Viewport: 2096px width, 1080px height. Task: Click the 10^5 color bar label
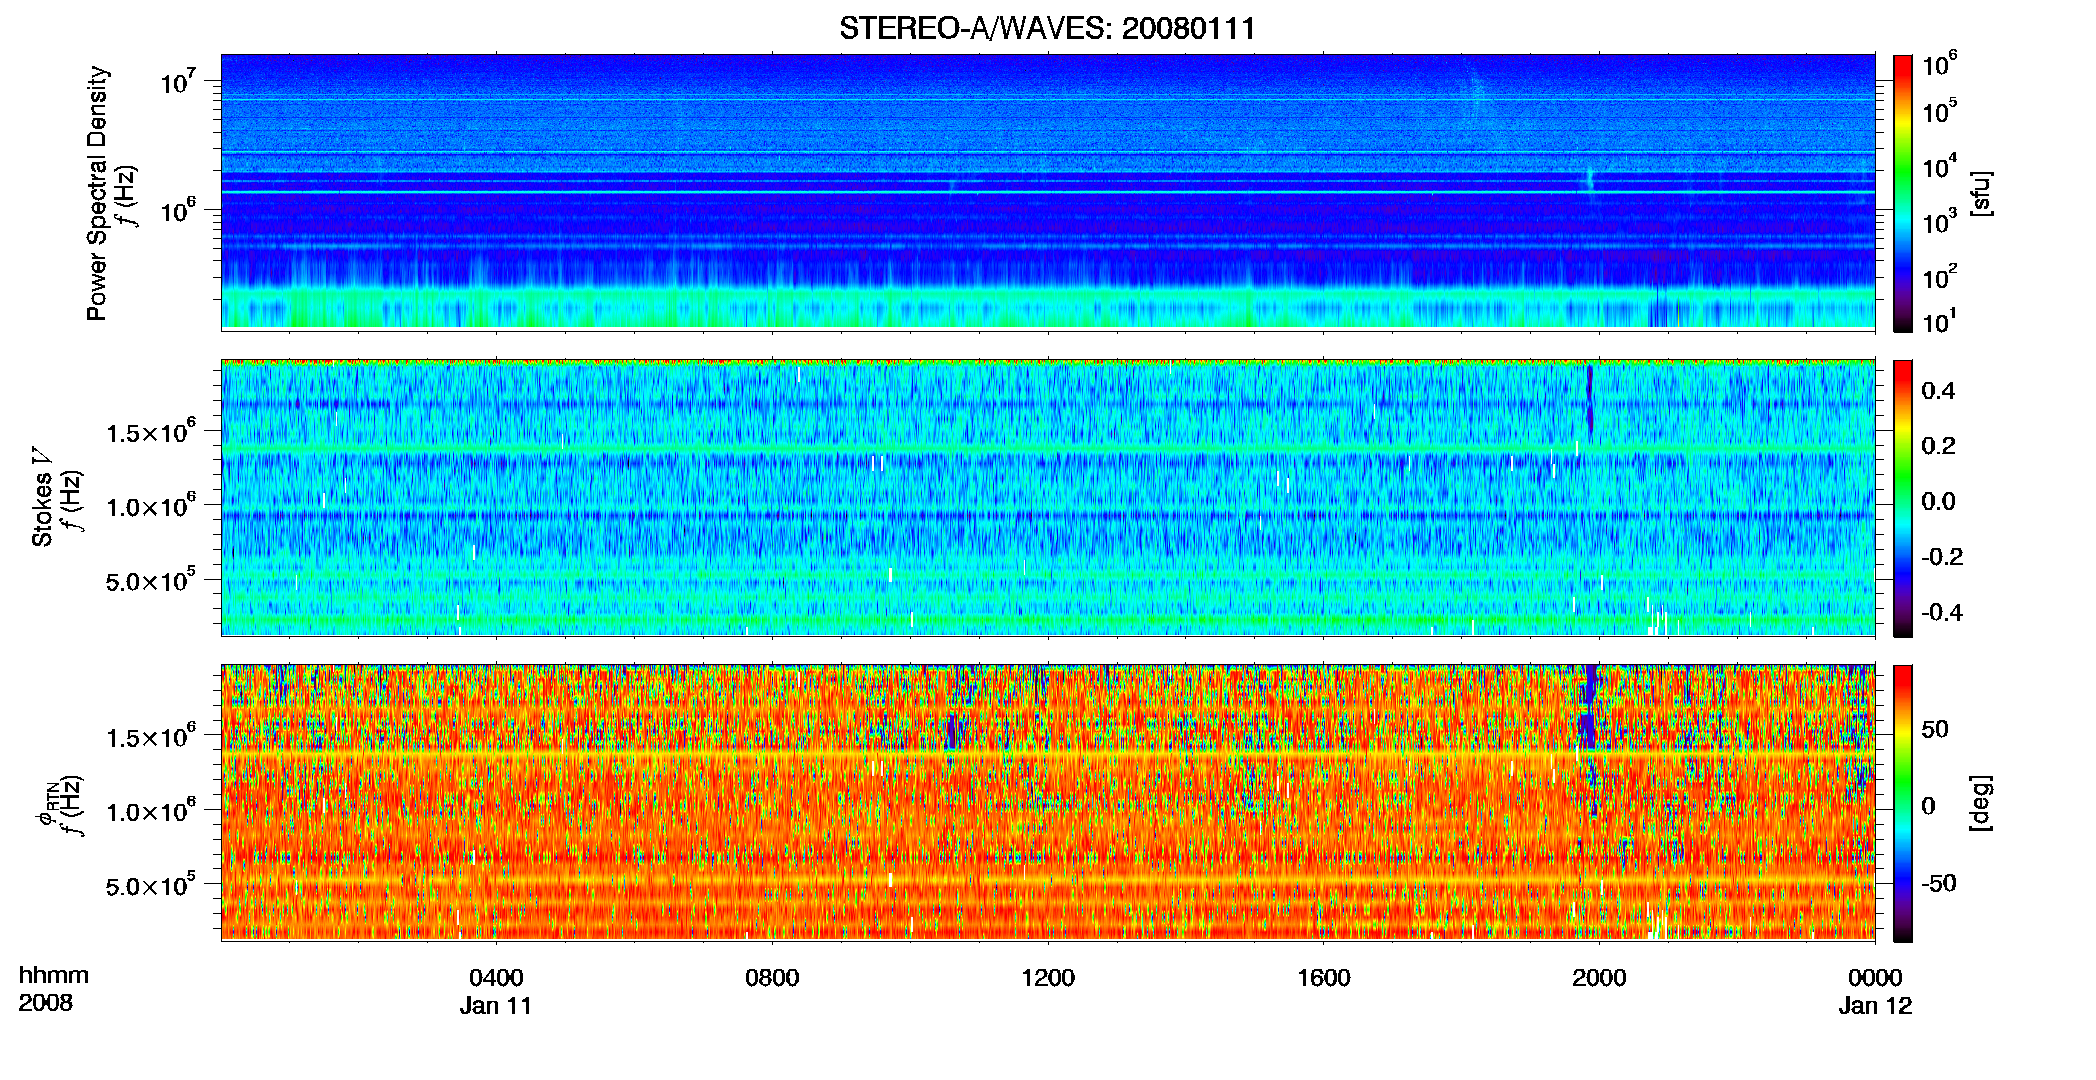coord(1940,111)
